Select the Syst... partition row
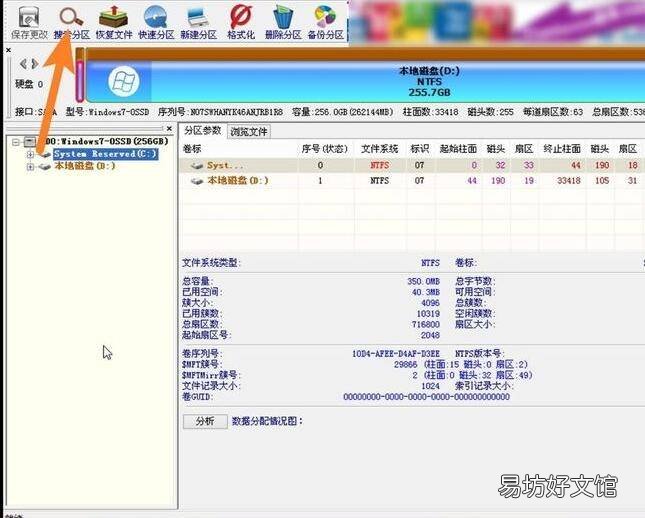This screenshot has height=518, width=645. 411,165
